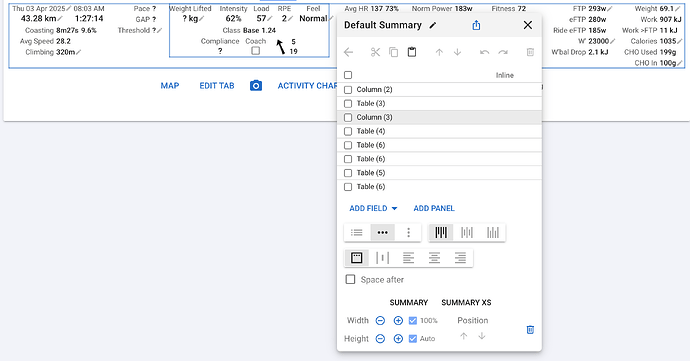This screenshot has height=361, width=690.
Task: Click the blue trash icon near Position
Action: click(530, 330)
